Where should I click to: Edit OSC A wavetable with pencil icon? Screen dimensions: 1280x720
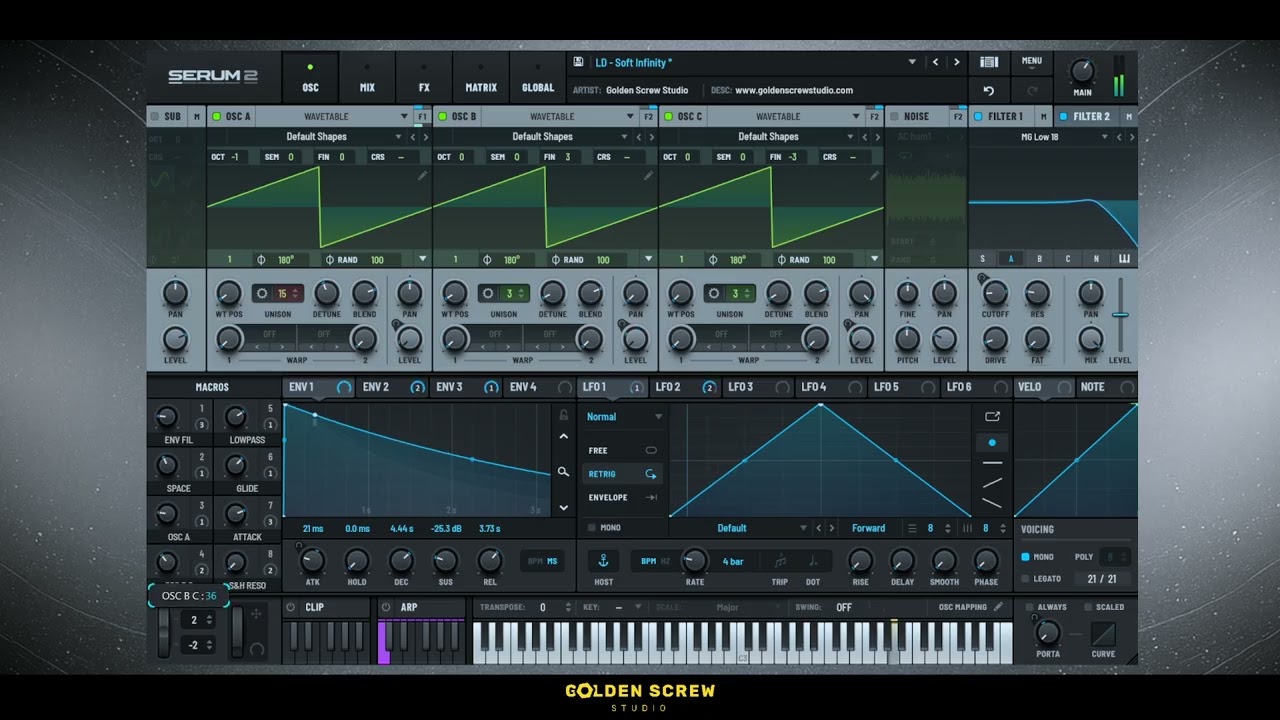click(x=422, y=175)
